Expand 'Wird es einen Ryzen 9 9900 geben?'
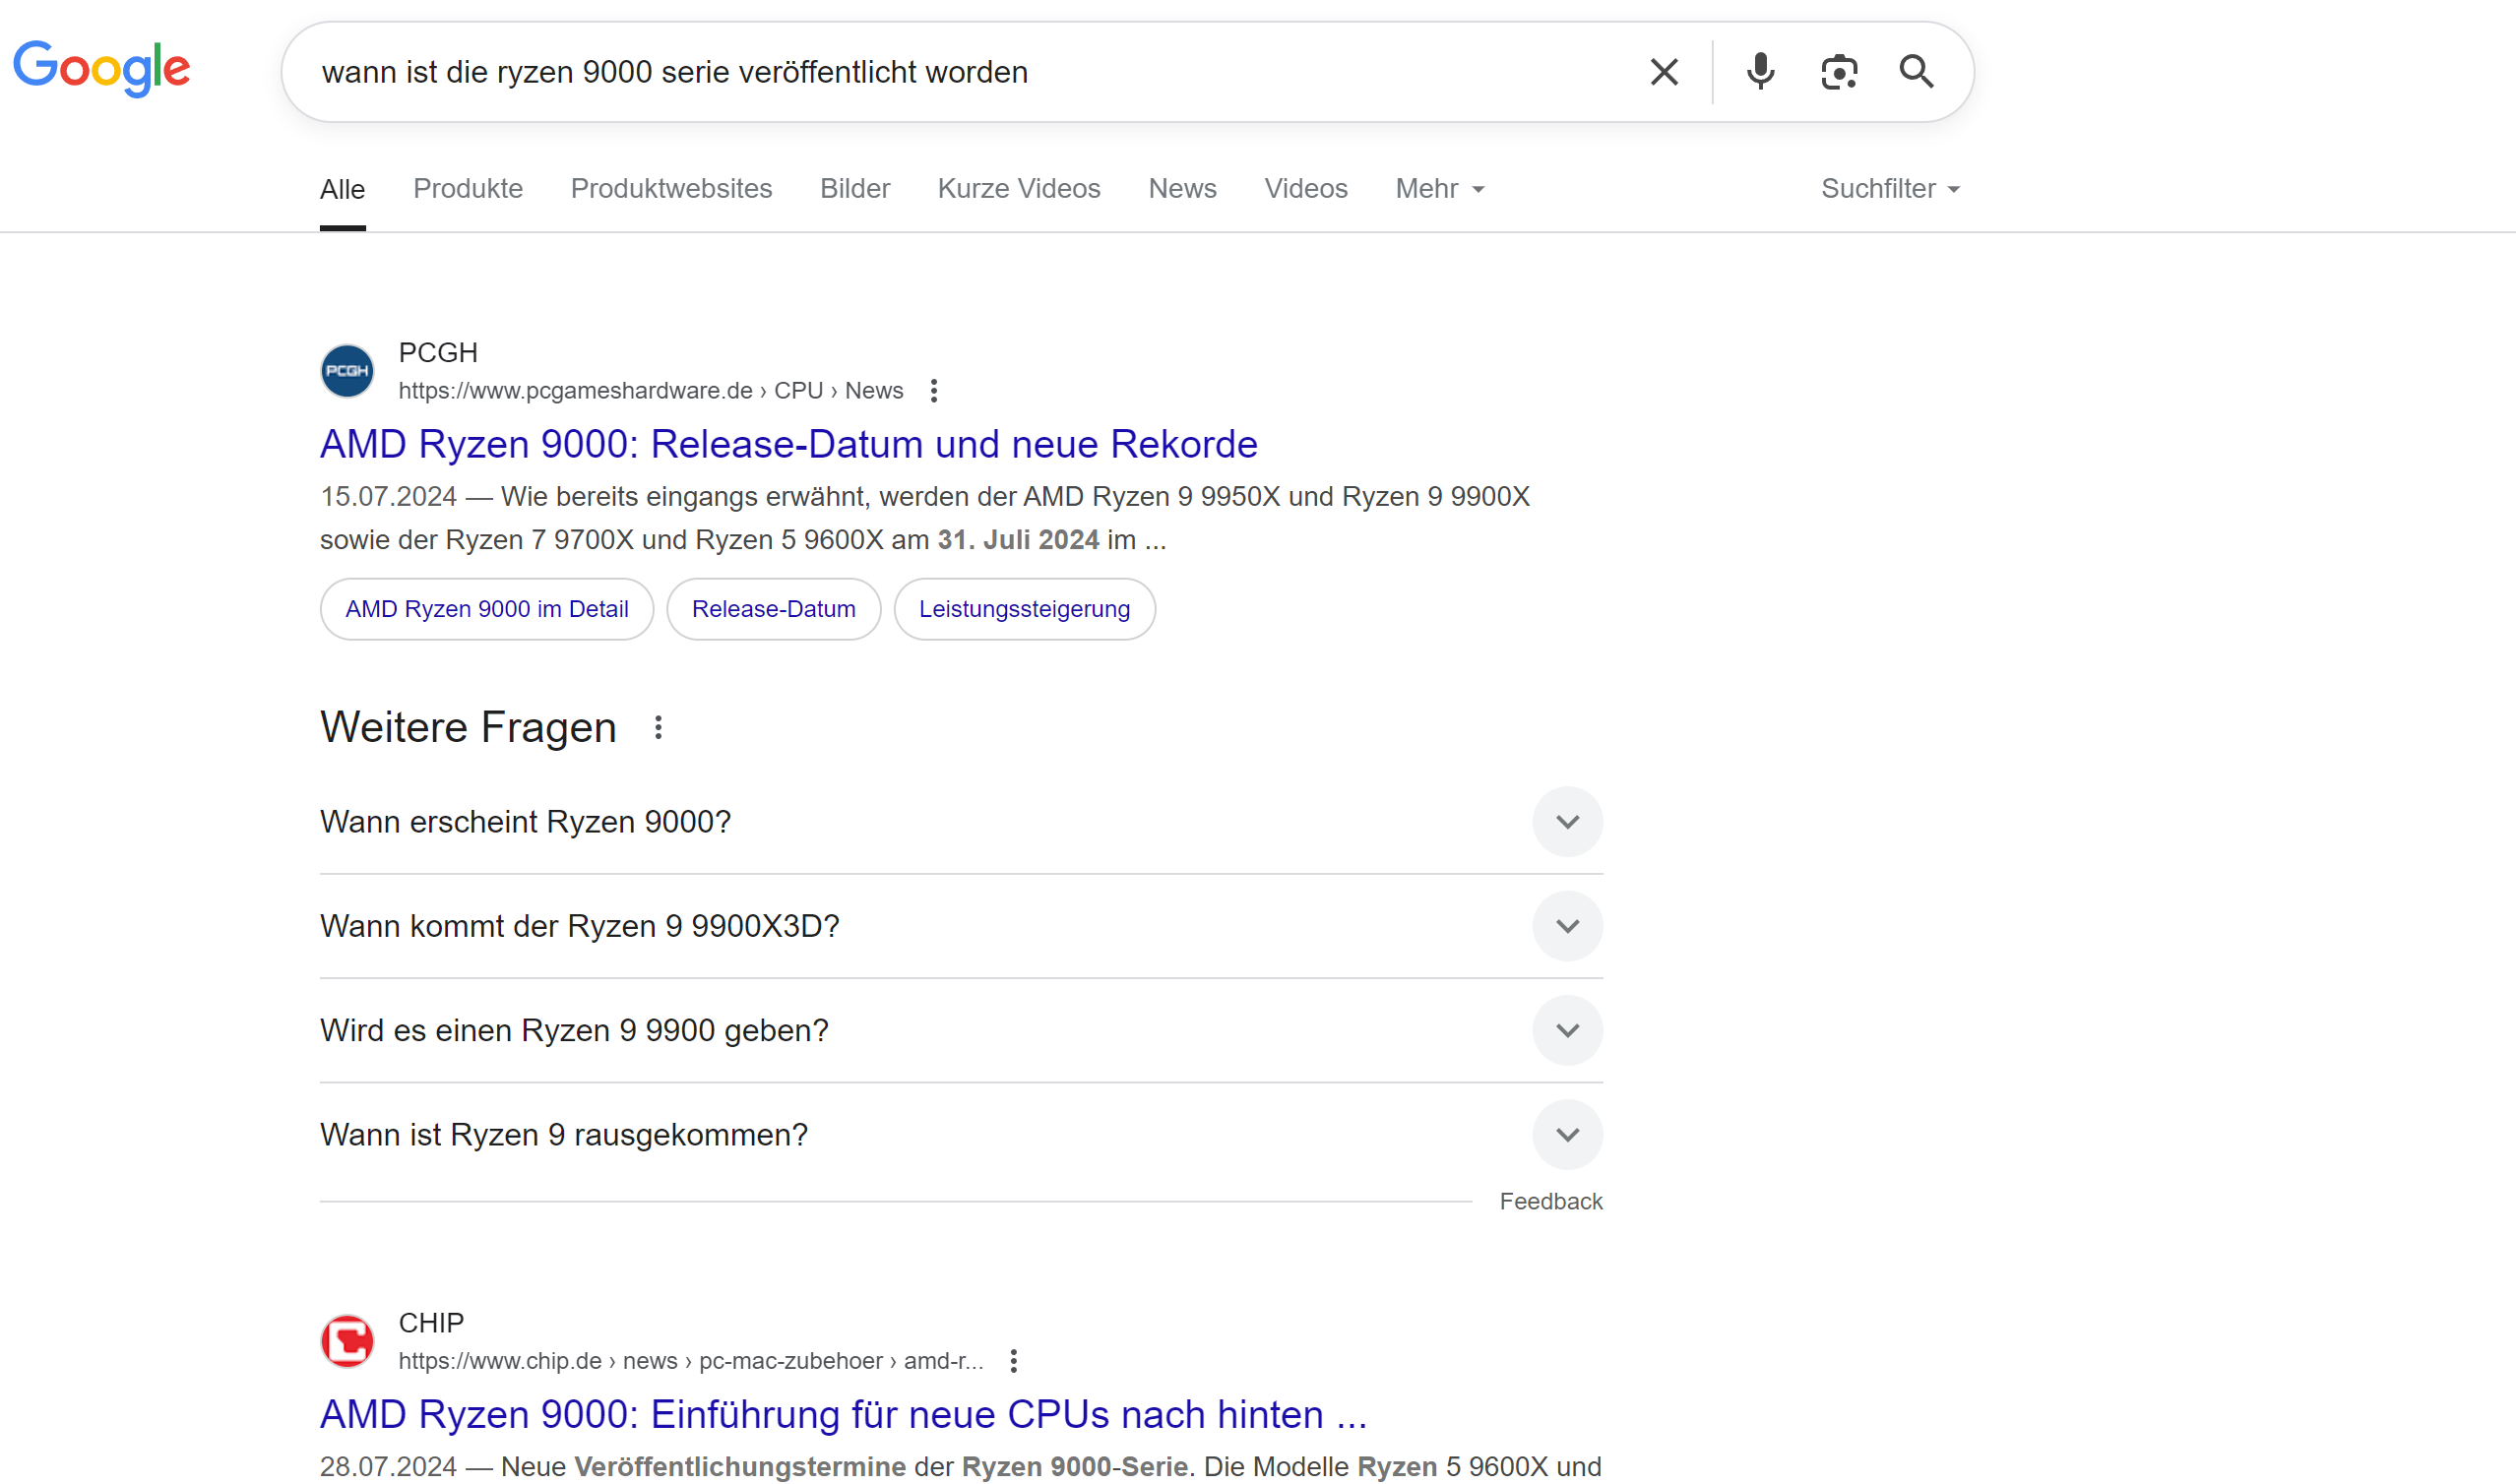 click(1567, 1030)
